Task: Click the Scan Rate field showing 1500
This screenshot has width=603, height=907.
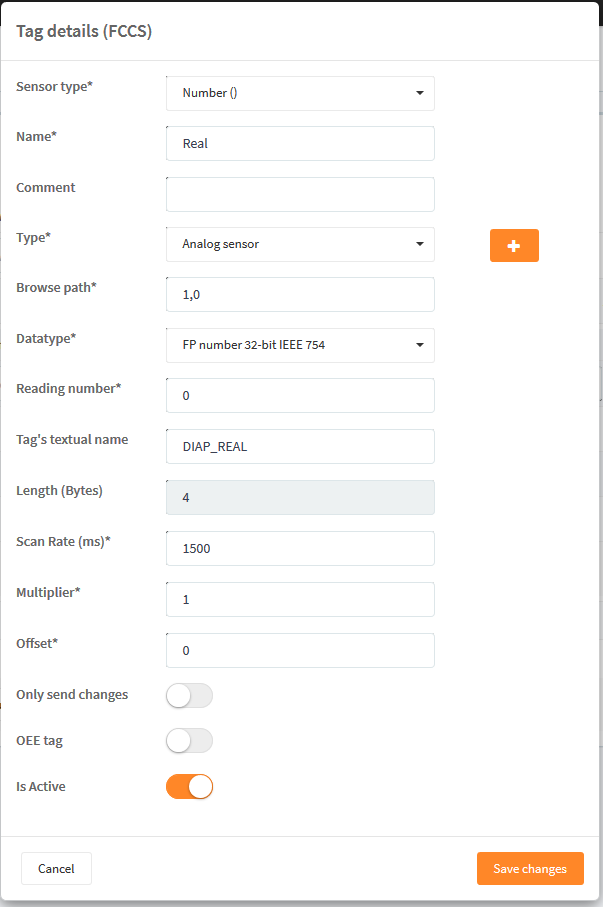Action: tap(300, 548)
